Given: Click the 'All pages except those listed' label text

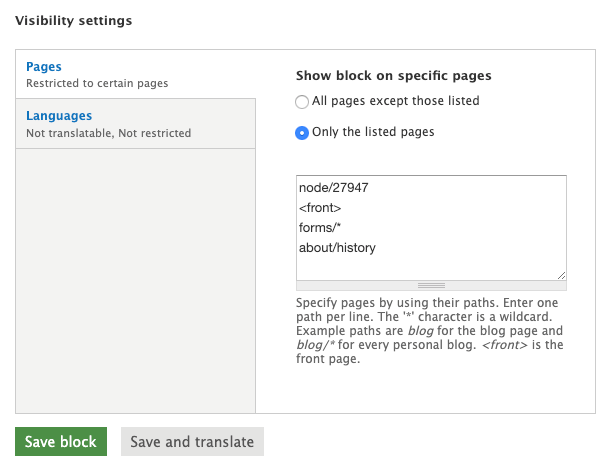Looking at the screenshot, I should click(x=396, y=101).
